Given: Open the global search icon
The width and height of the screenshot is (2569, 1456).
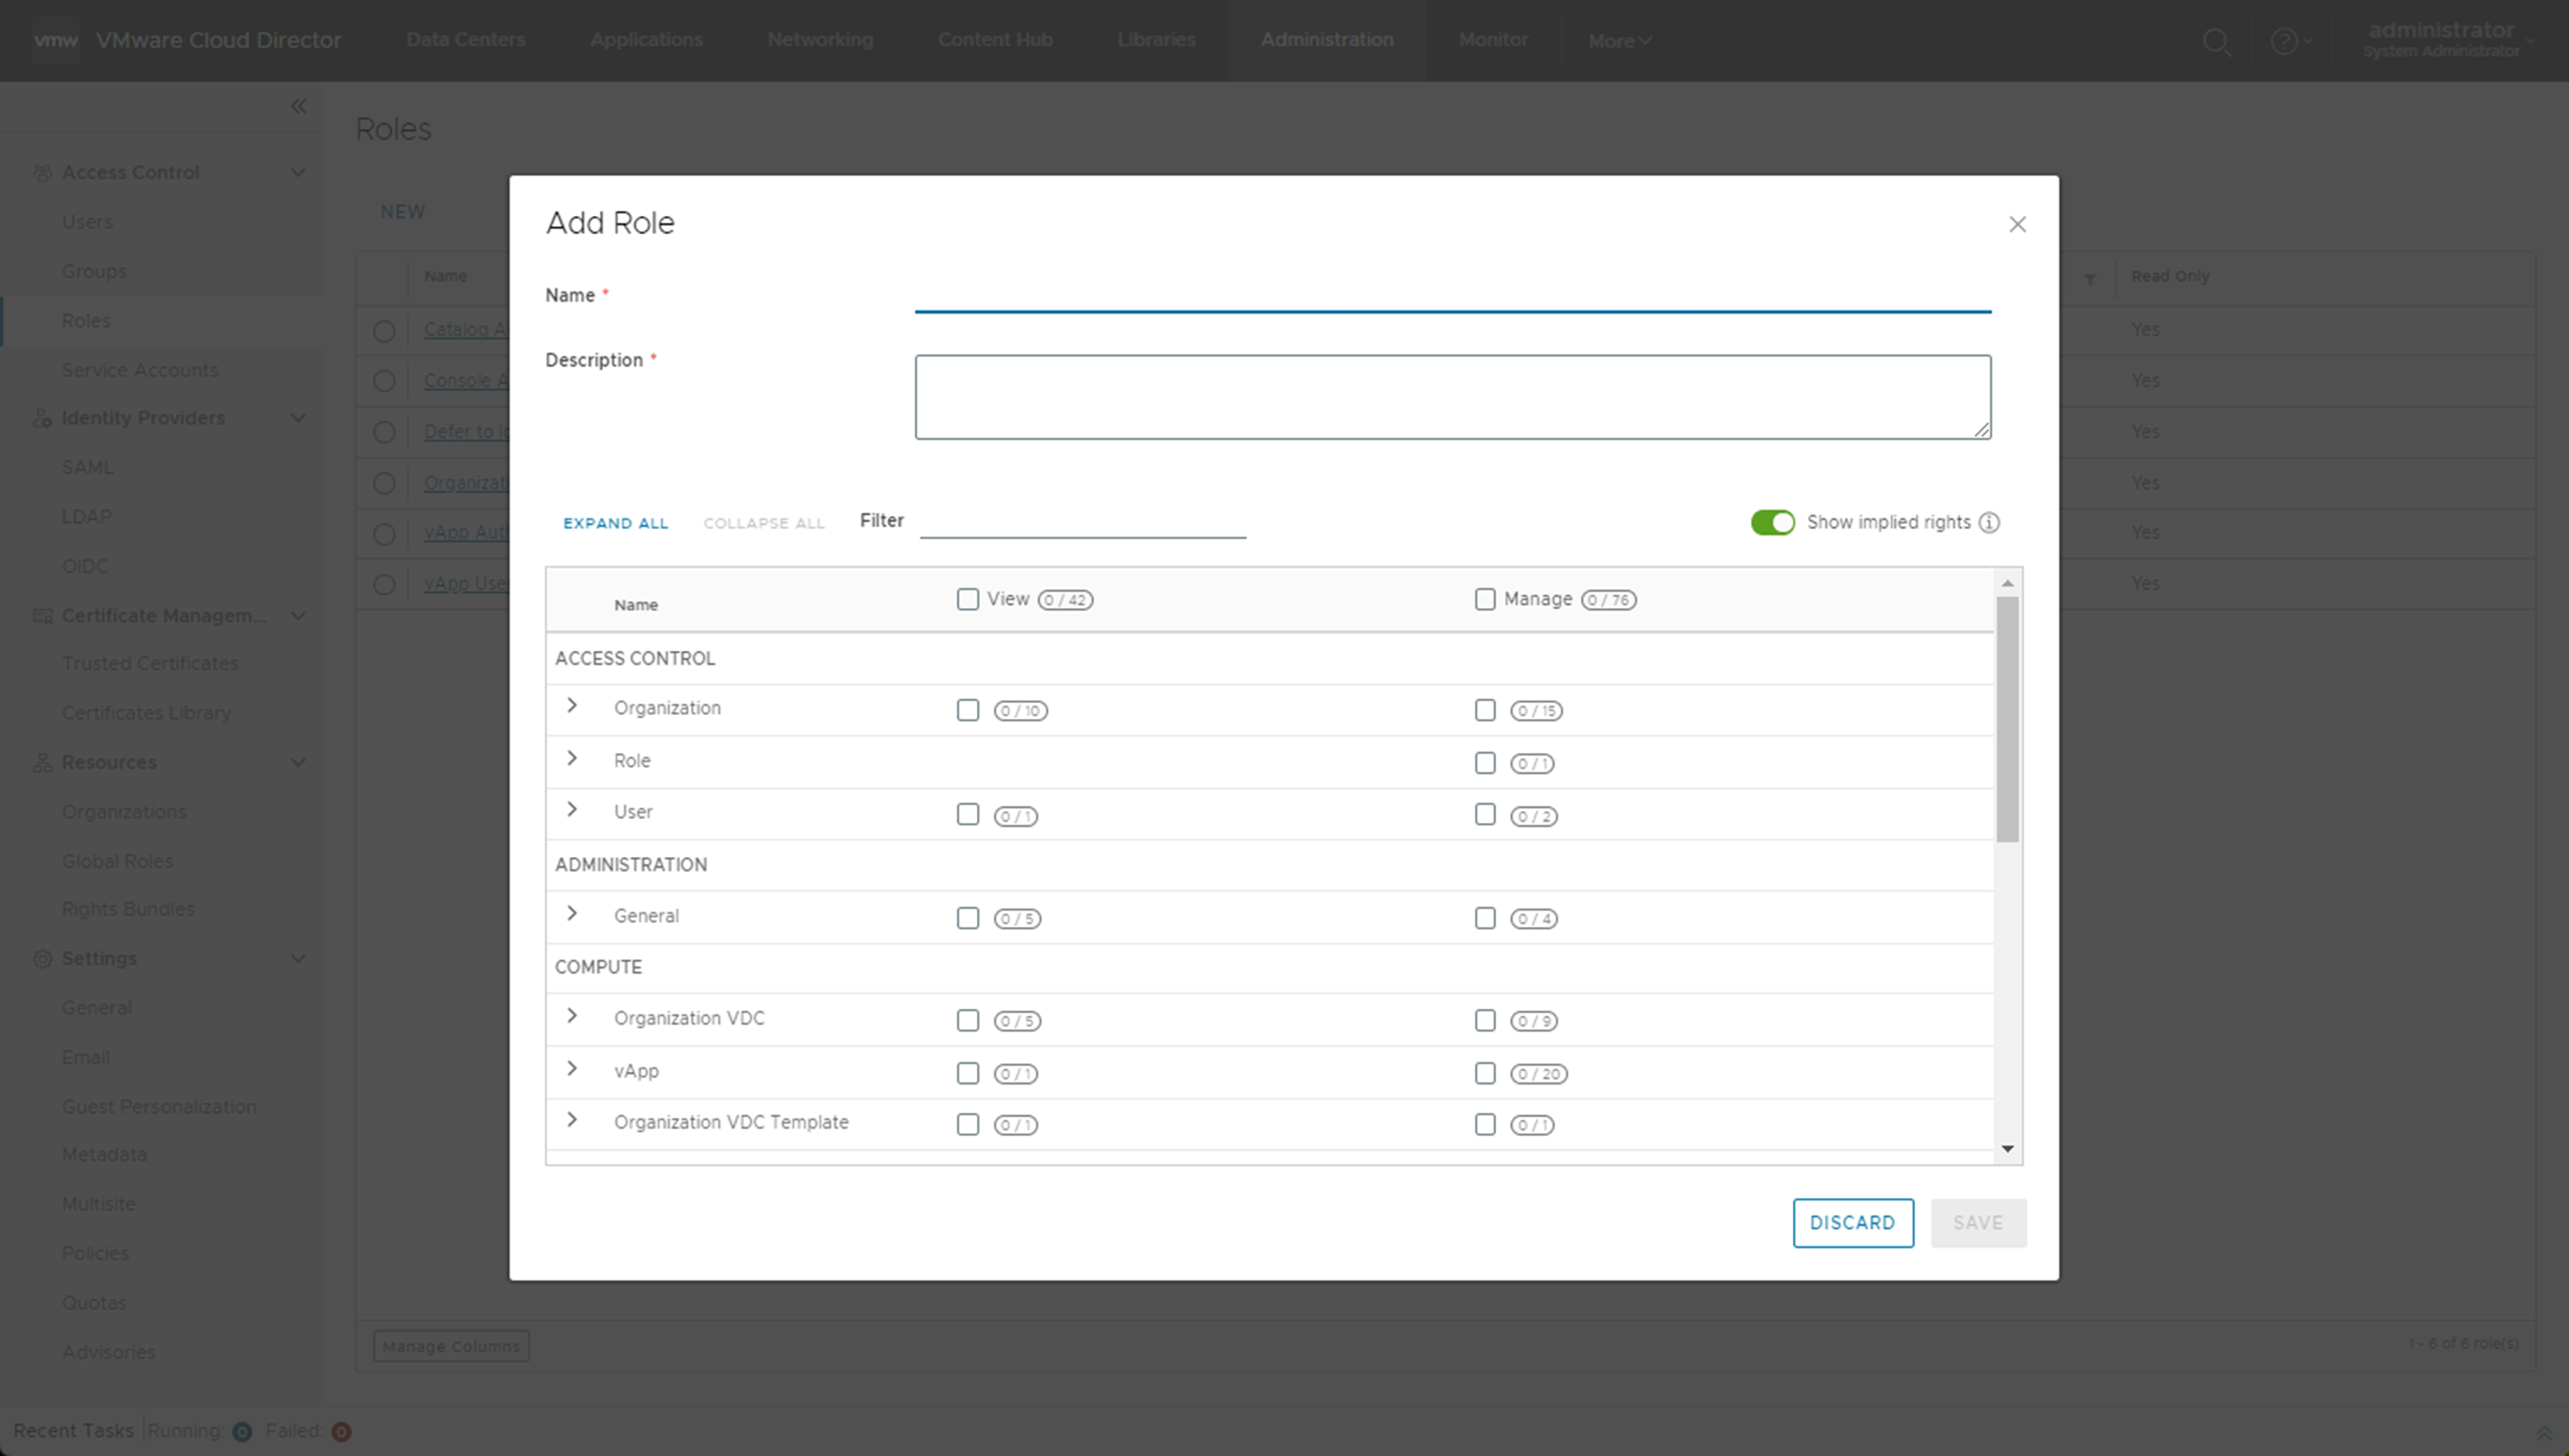Looking at the screenshot, I should (x=2216, y=41).
